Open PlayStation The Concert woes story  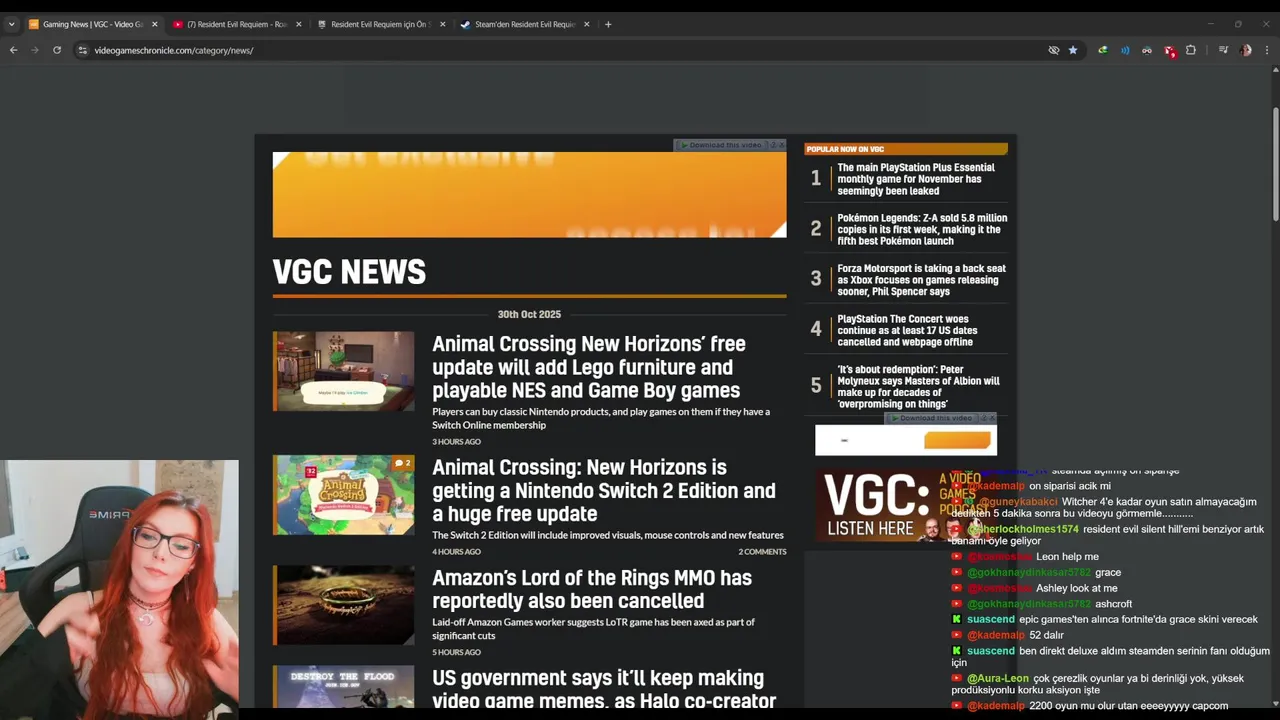907,330
